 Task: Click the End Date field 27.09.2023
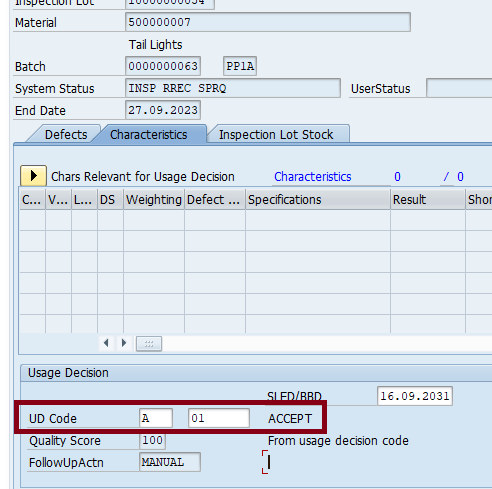click(x=163, y=110)
